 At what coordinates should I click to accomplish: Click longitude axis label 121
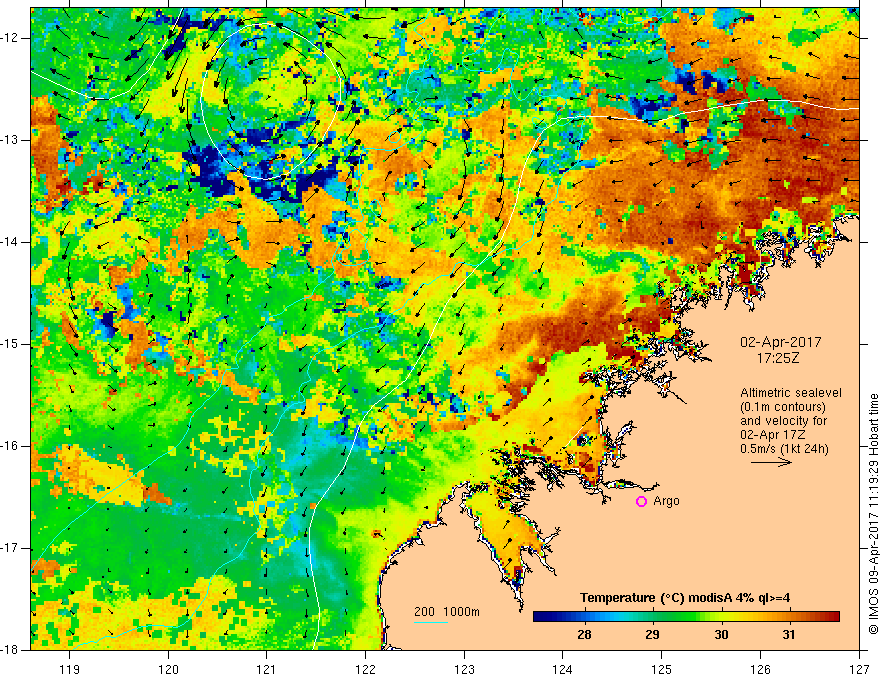coord(267,669)
